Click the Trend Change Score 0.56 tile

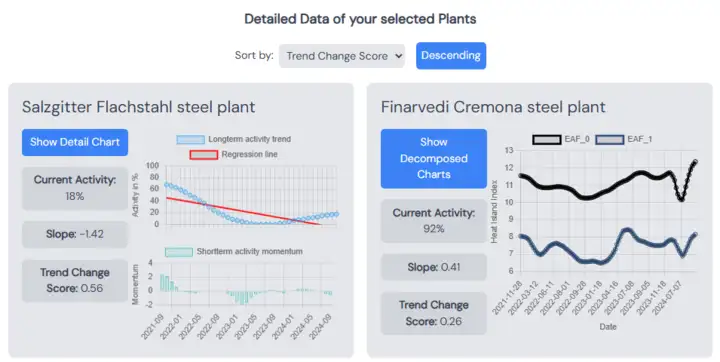pyautogui.click(x=75, y=280)
